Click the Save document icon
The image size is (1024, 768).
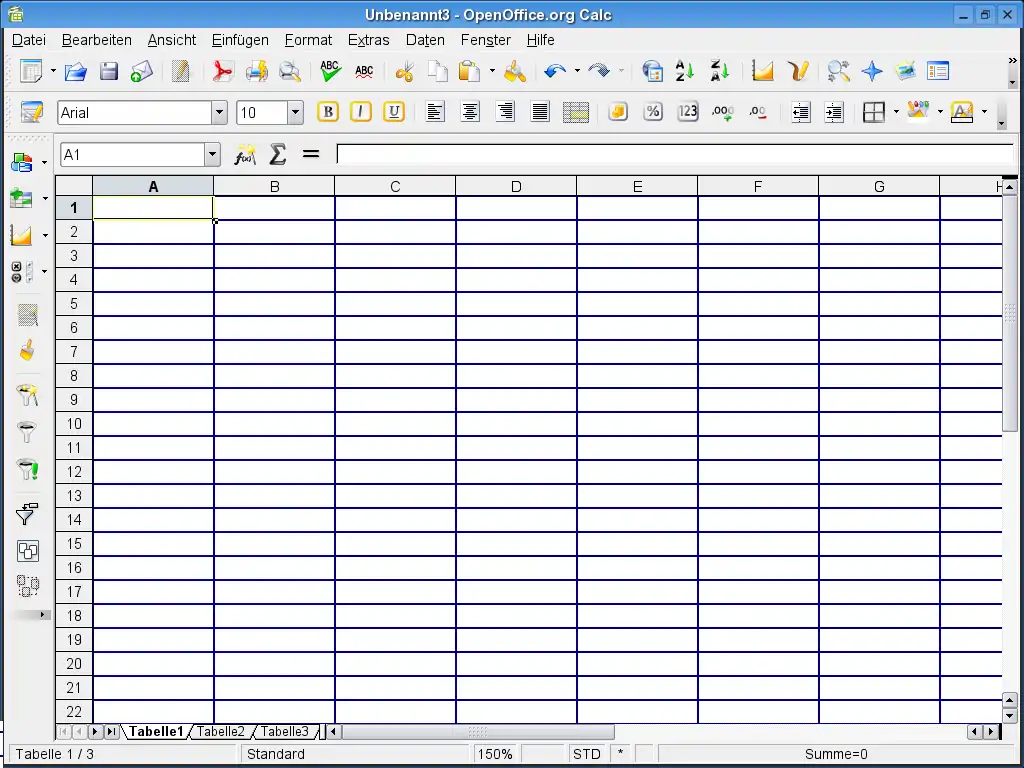coord(108,72)
